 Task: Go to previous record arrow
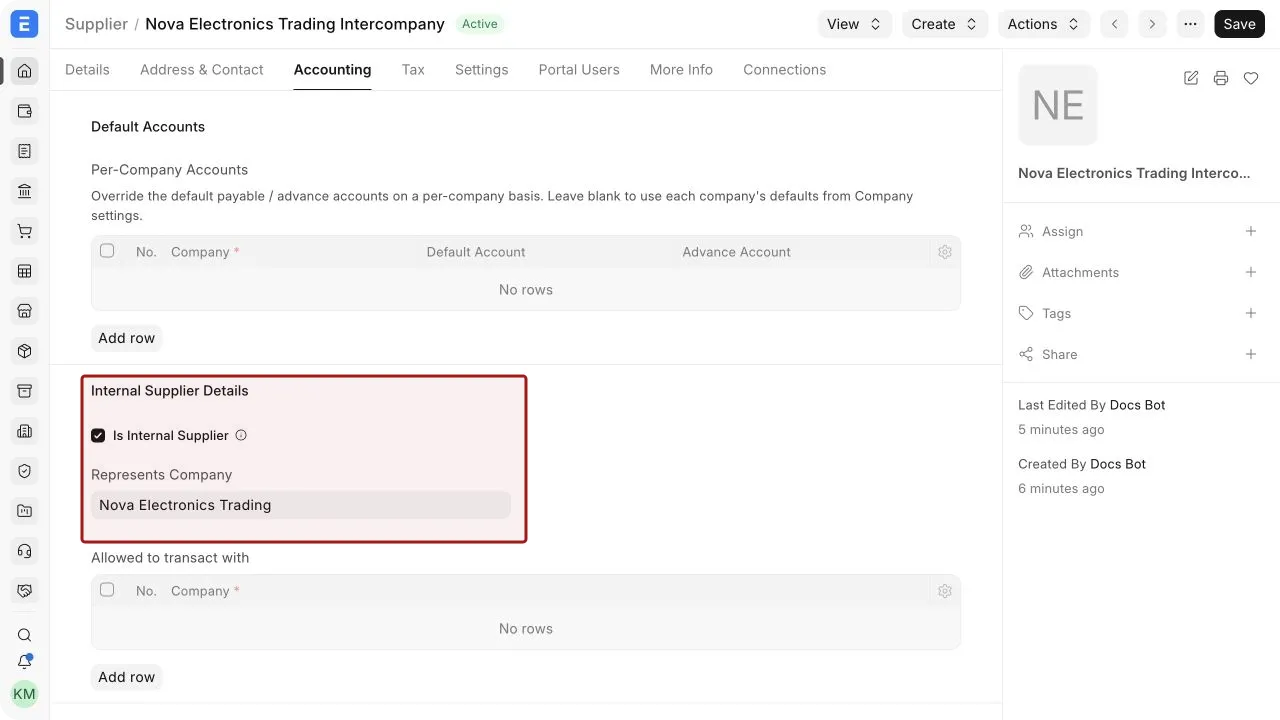1114,24
